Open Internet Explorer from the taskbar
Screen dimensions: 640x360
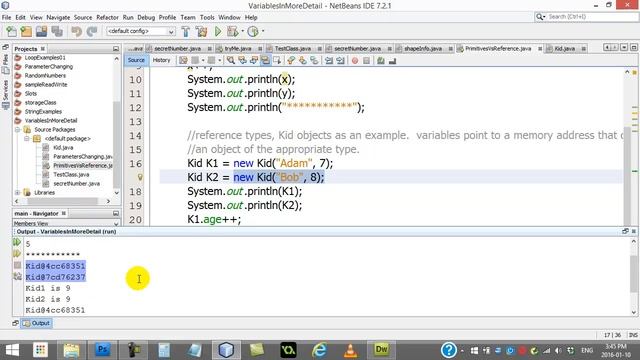coord(319,350)
